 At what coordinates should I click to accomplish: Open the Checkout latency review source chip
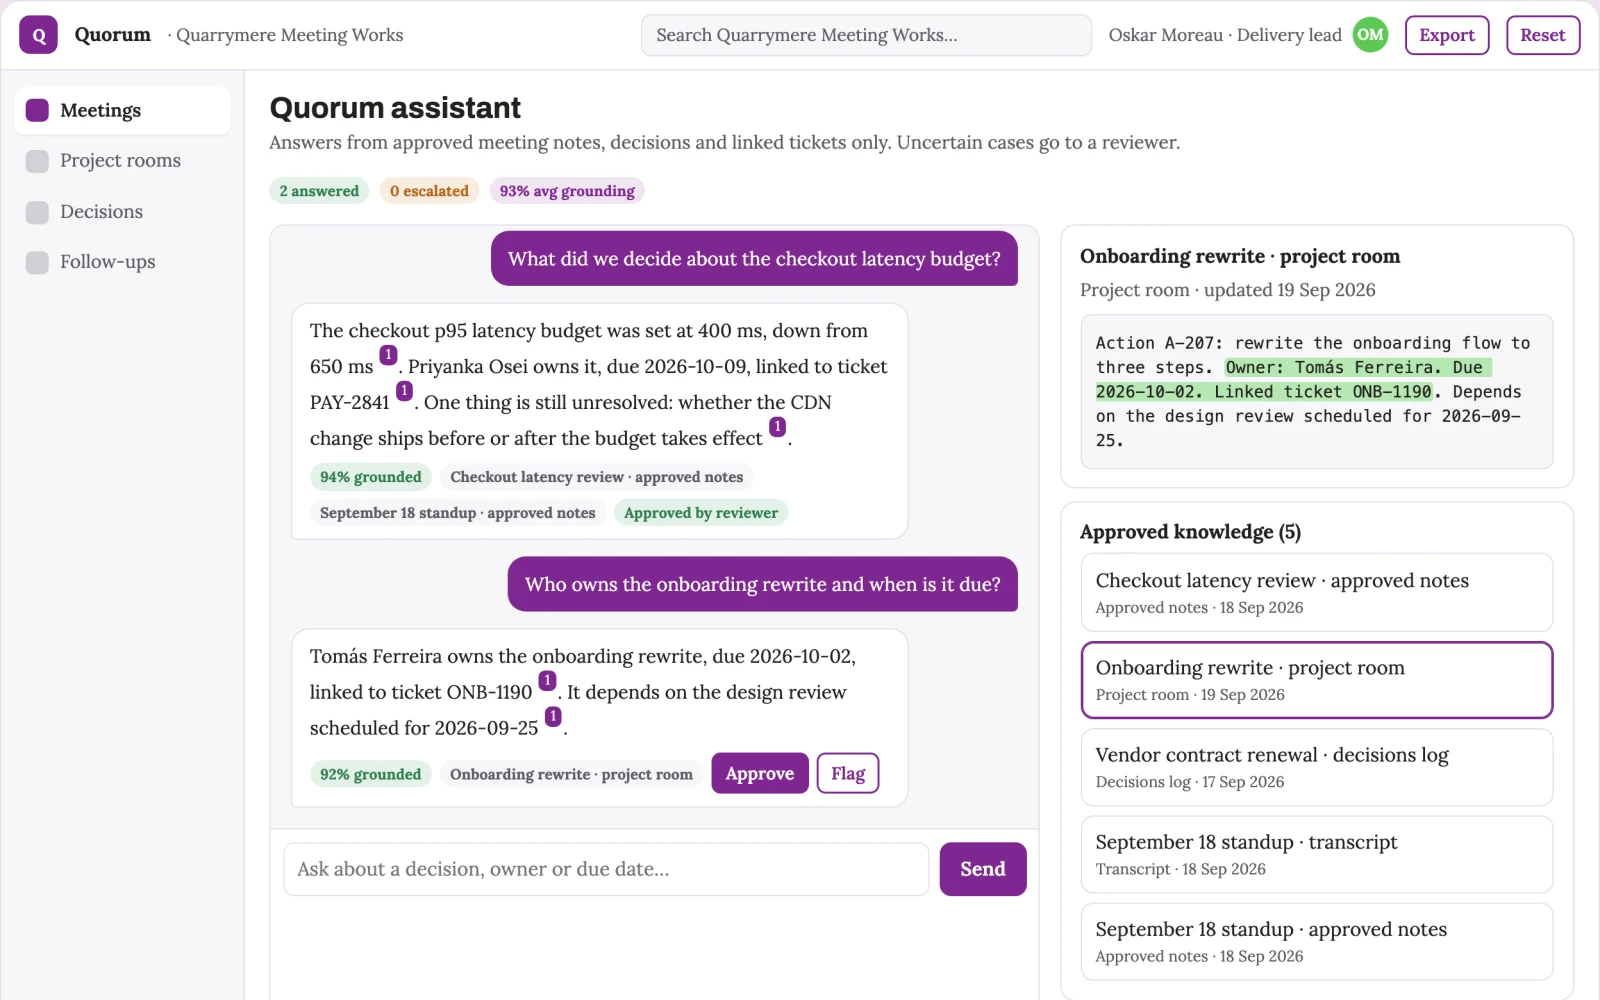pyautogui.click(x=596, y=477)
